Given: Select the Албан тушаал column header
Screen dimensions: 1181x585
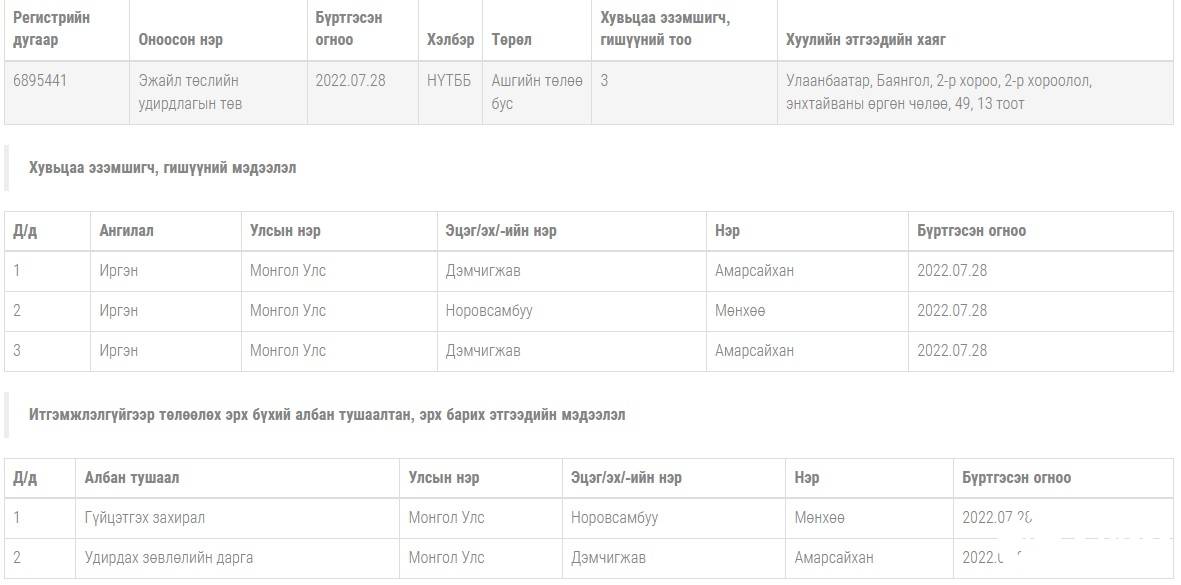Looking at the screenshot, I should [132, 477].
